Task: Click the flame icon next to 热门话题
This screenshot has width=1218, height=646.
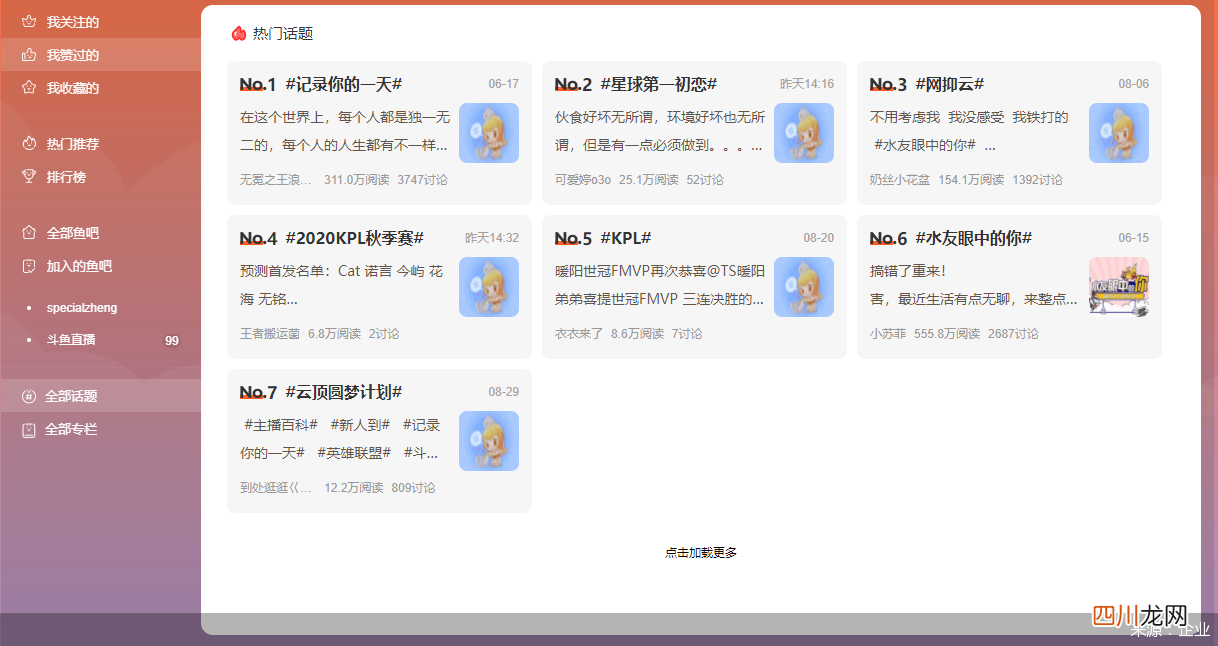Action: [x=238, y=34]
